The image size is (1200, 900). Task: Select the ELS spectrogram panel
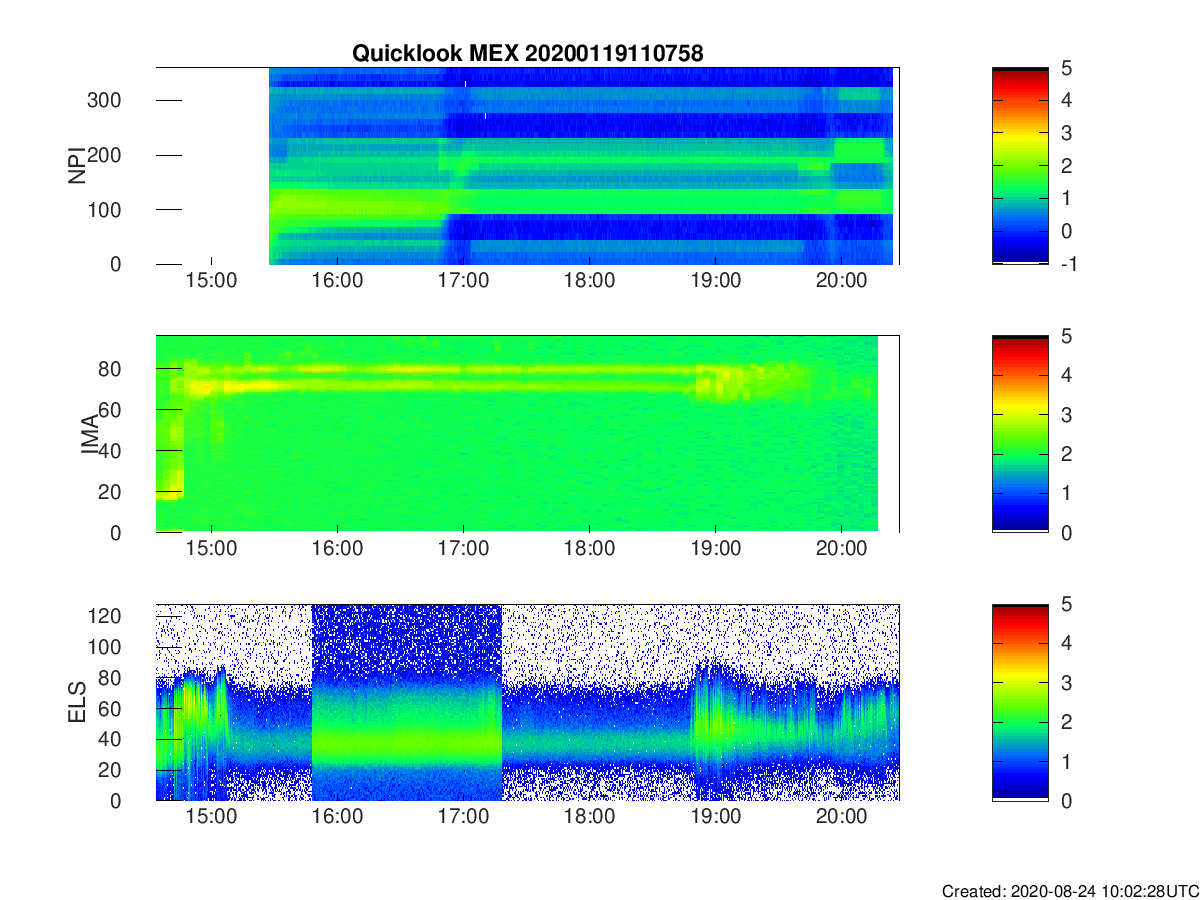[x=528, y=702]
